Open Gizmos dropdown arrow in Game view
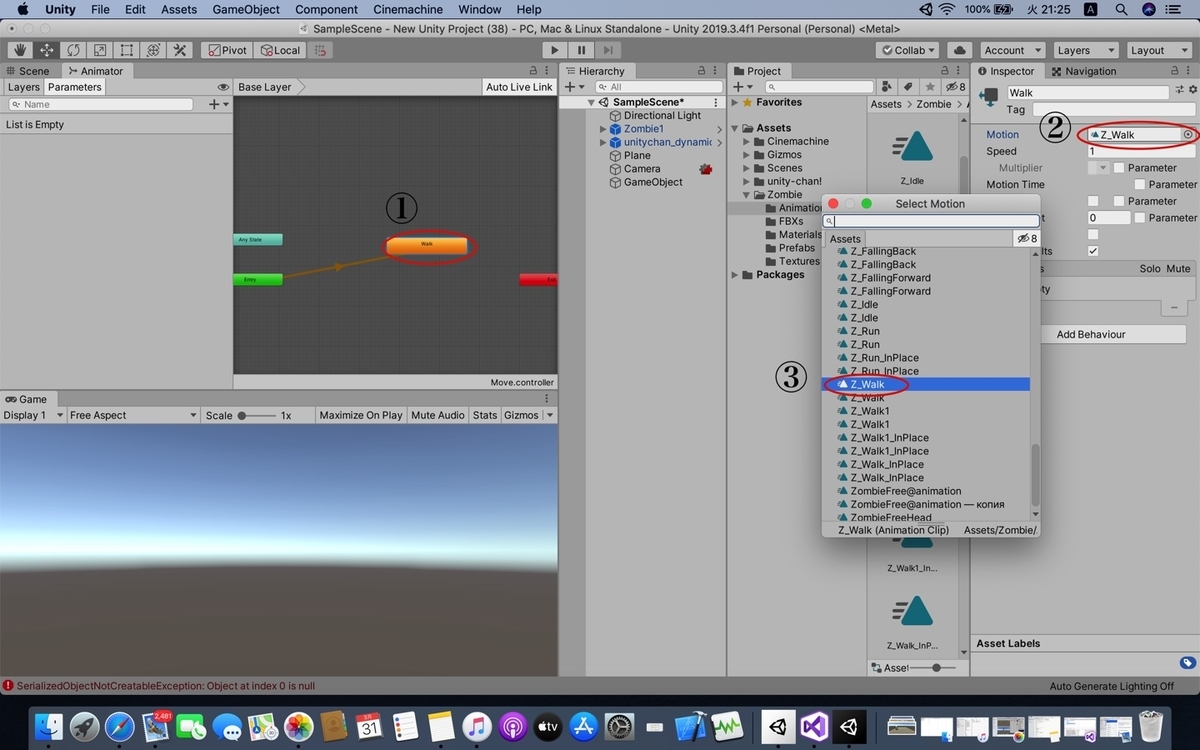 [x=550, y=415]
